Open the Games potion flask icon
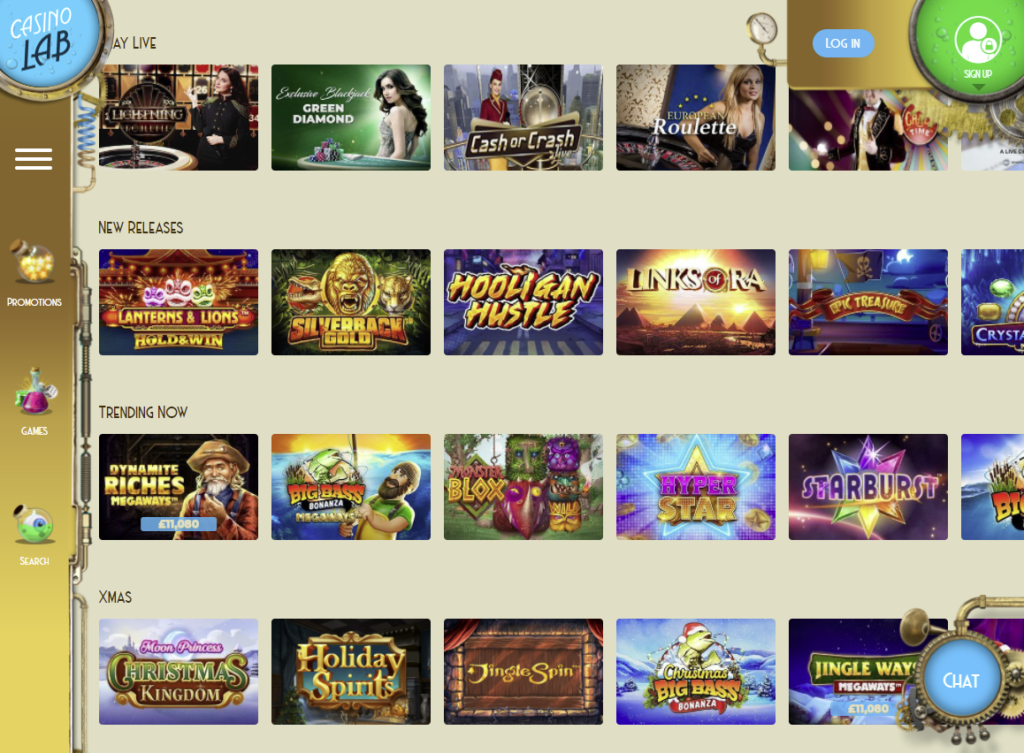 click(34, 392)
